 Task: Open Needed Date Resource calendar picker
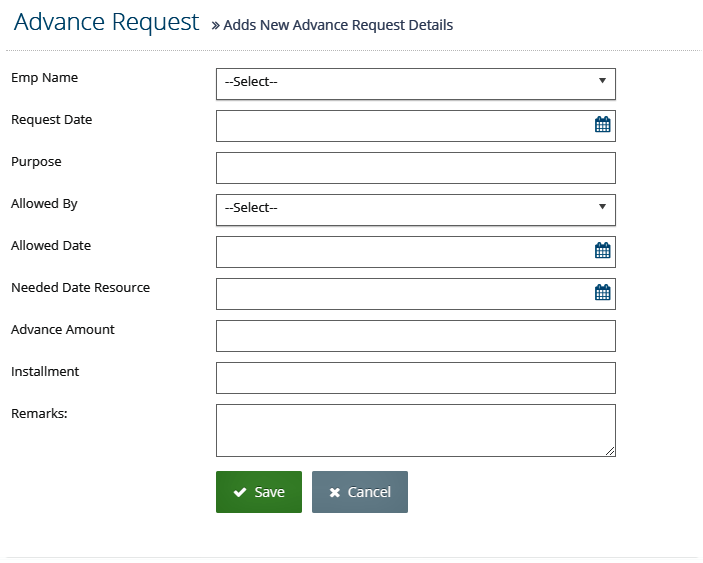tap(602, 293)
